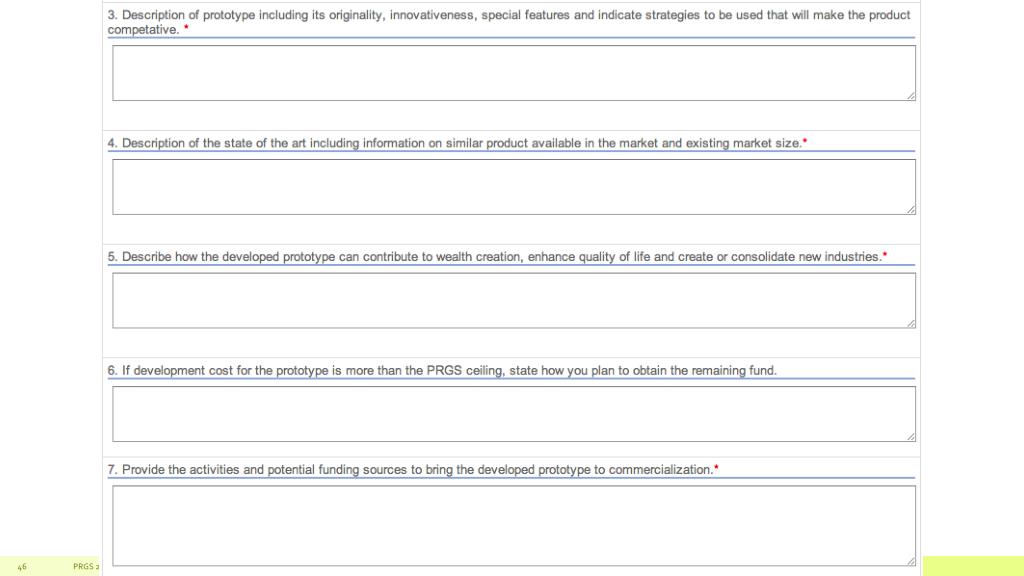Click the question 6 development cost label

(442, 370)
